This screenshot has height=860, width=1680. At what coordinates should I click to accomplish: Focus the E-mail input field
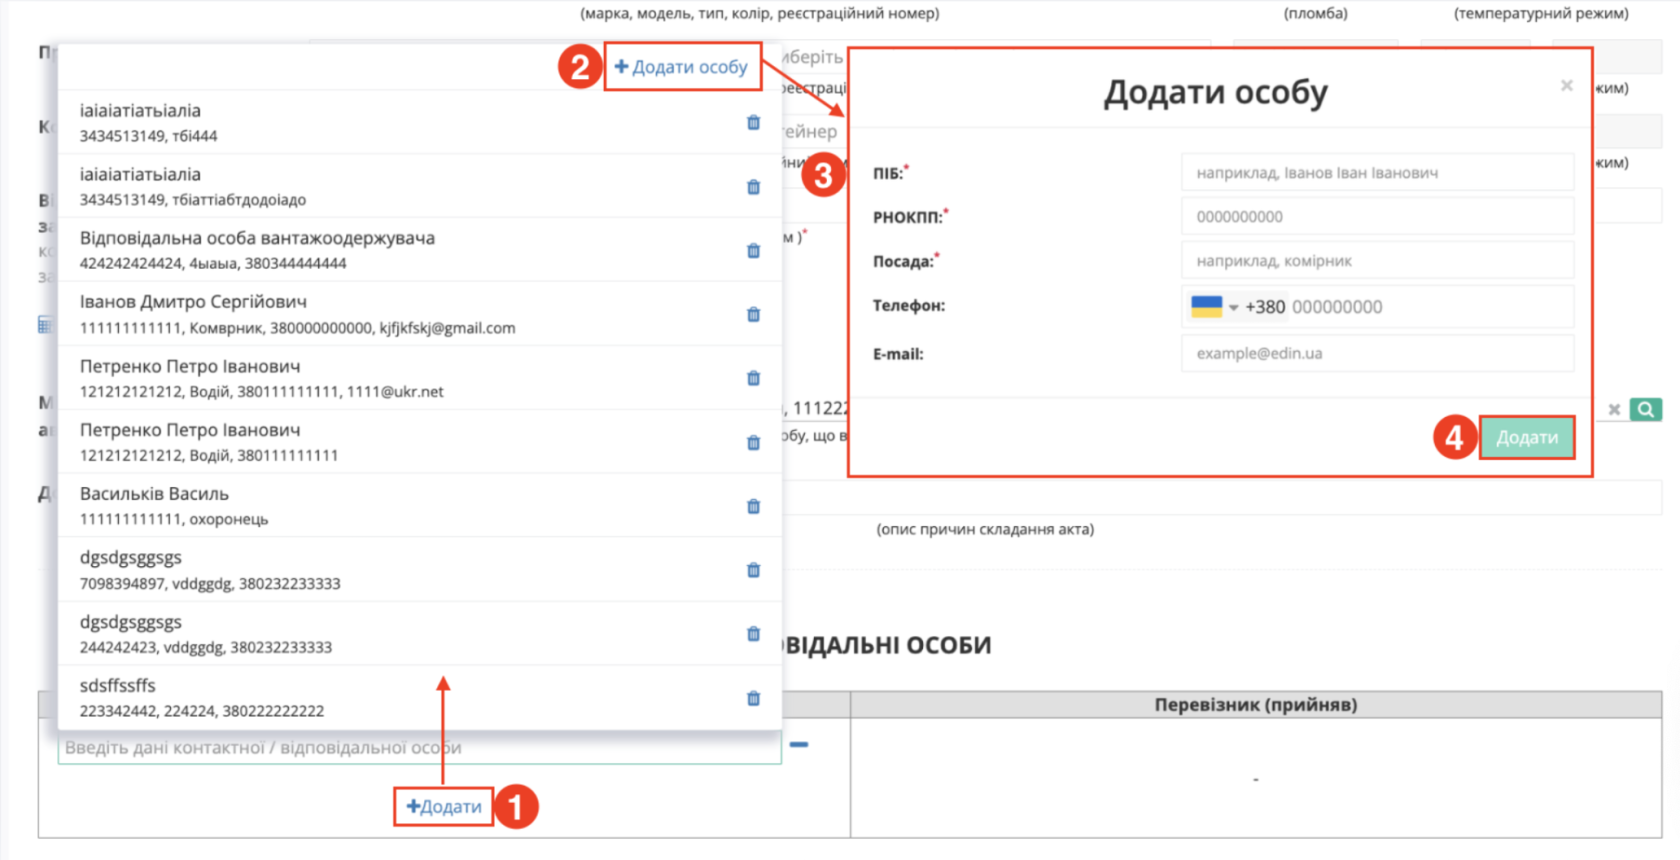pos(1377,353)
